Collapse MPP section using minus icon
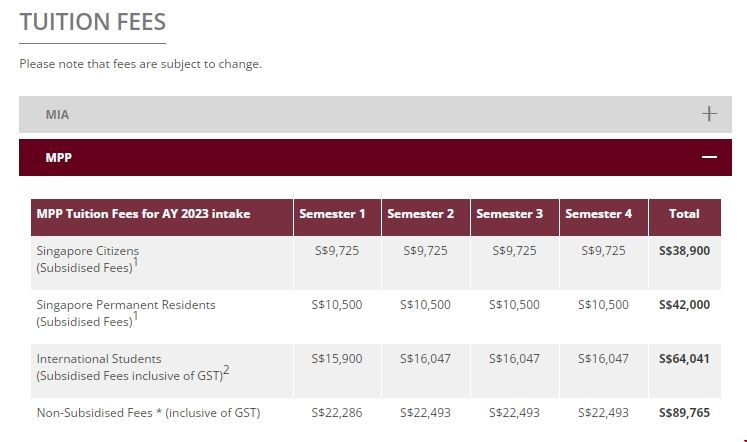This screenshot has width=747, height=442. (x=709, y=158)
